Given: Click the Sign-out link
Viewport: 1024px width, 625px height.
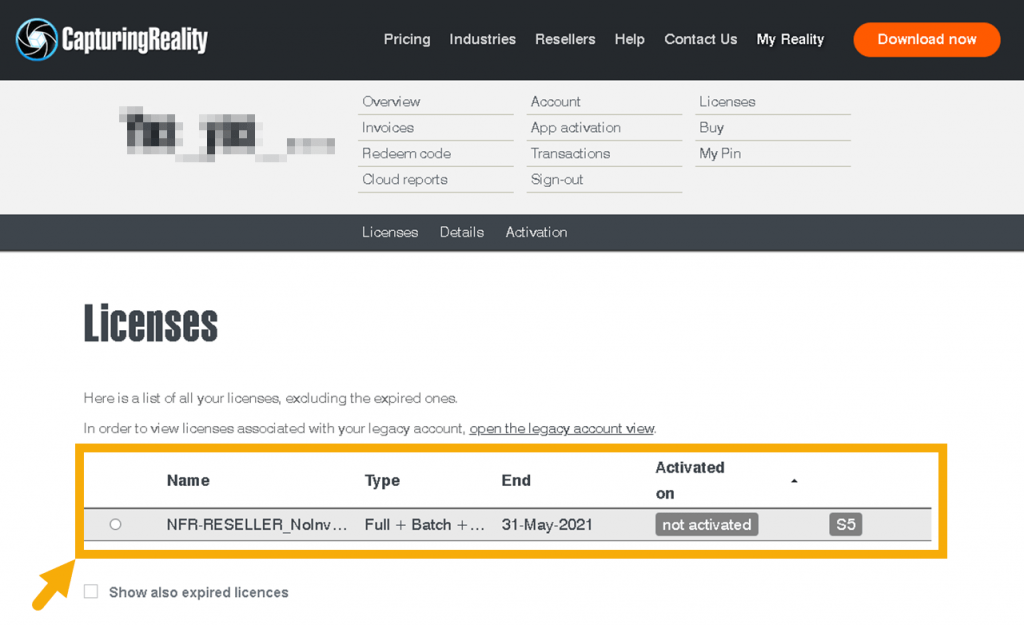Looking at the screenshot, I should 557,179.
